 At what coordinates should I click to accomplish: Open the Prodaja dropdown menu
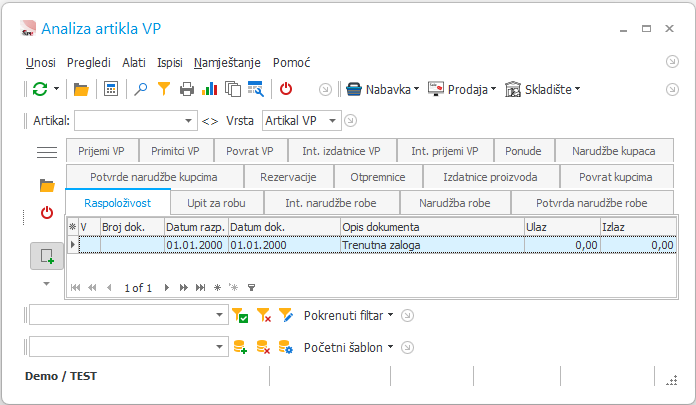click(462, 89)
